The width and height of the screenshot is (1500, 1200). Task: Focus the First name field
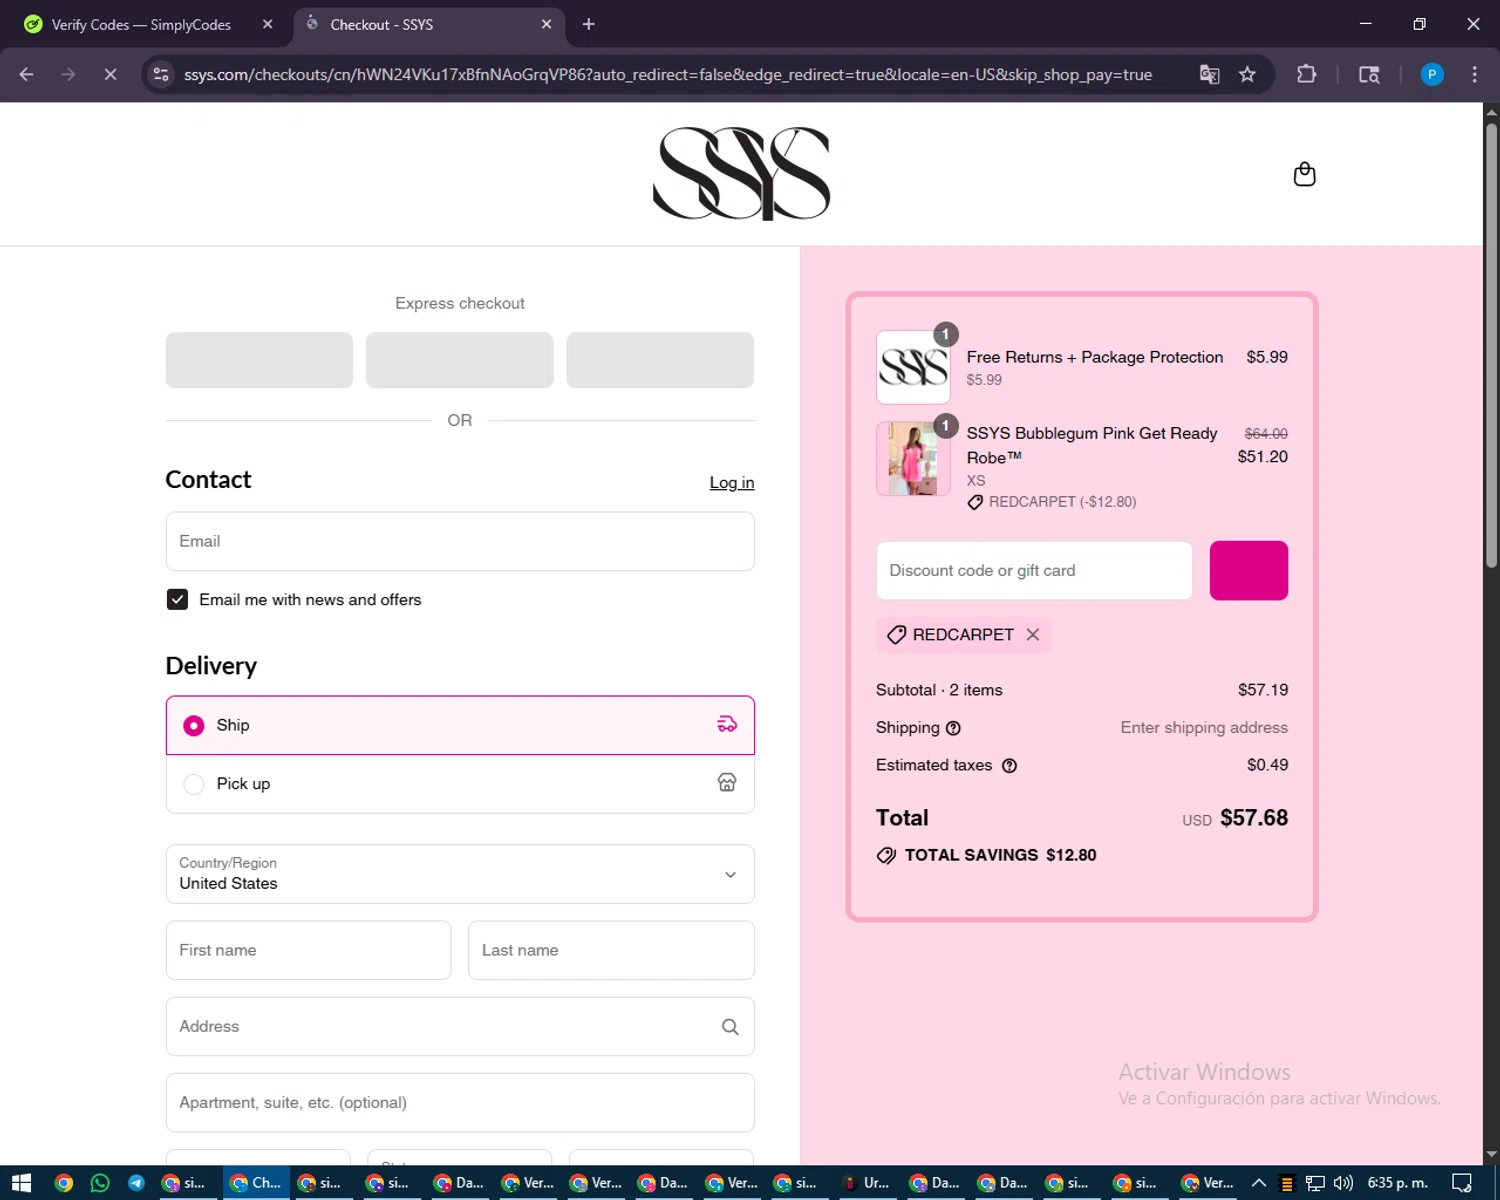pyautogui.click(x=308, y=950)
